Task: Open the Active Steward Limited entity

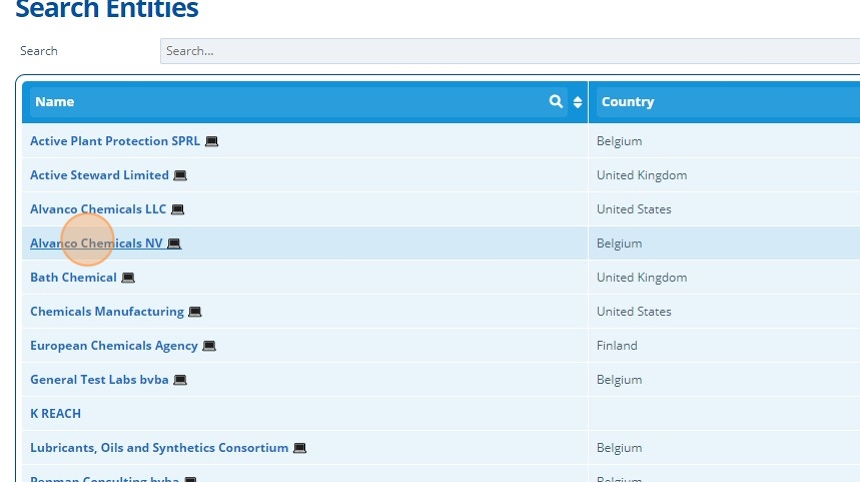Action: [99, 175]
